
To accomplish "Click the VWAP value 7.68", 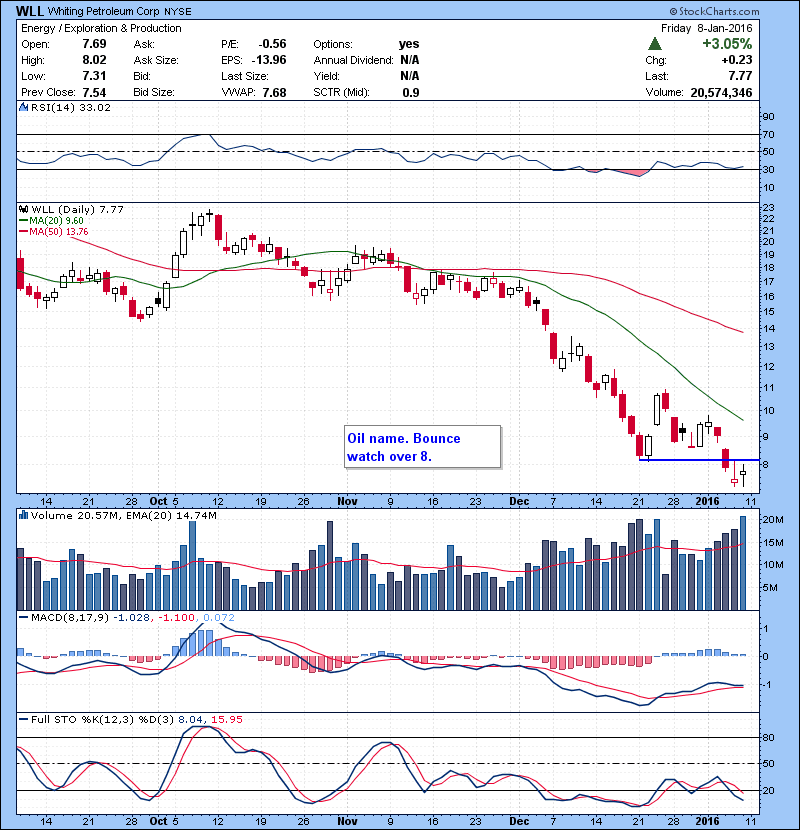I will coord(274,93).
